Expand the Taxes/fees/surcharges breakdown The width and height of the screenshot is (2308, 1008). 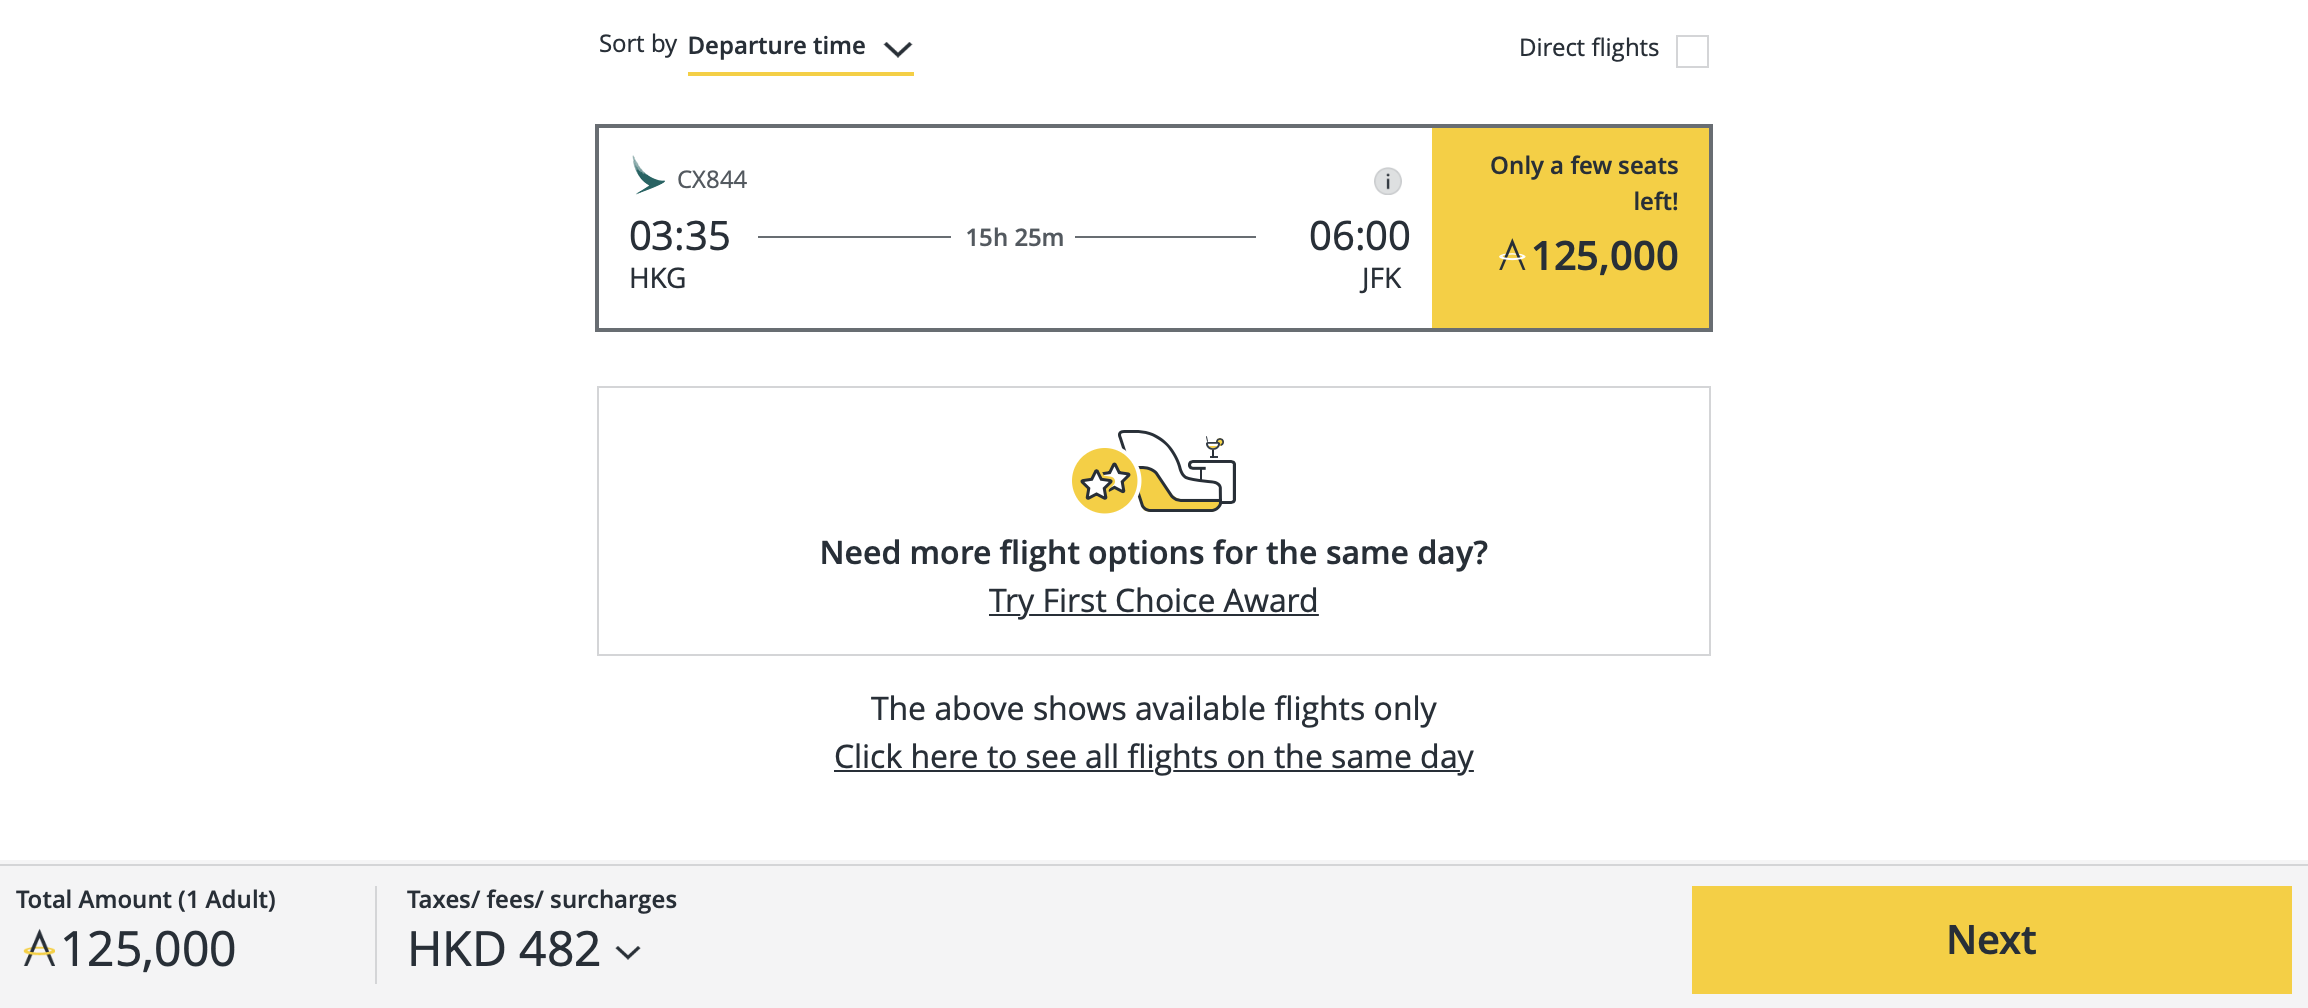click(x=628, y=952)
